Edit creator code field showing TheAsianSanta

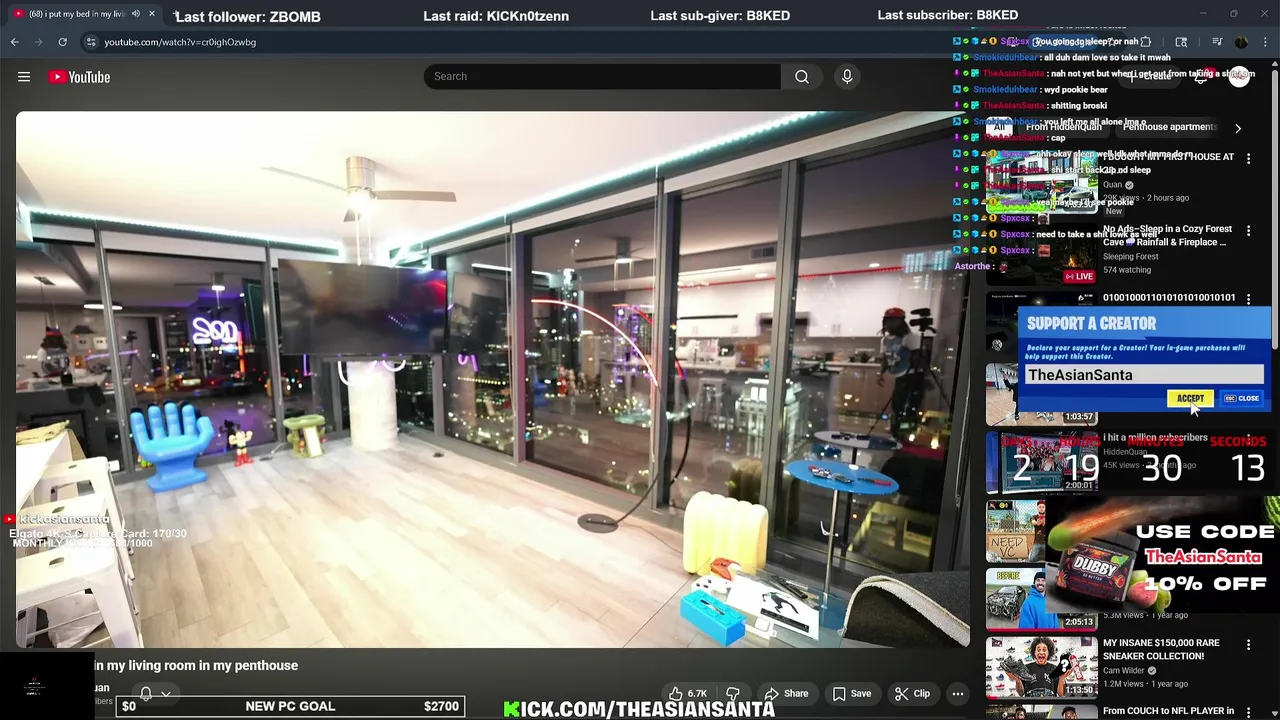coord(1144,375)
